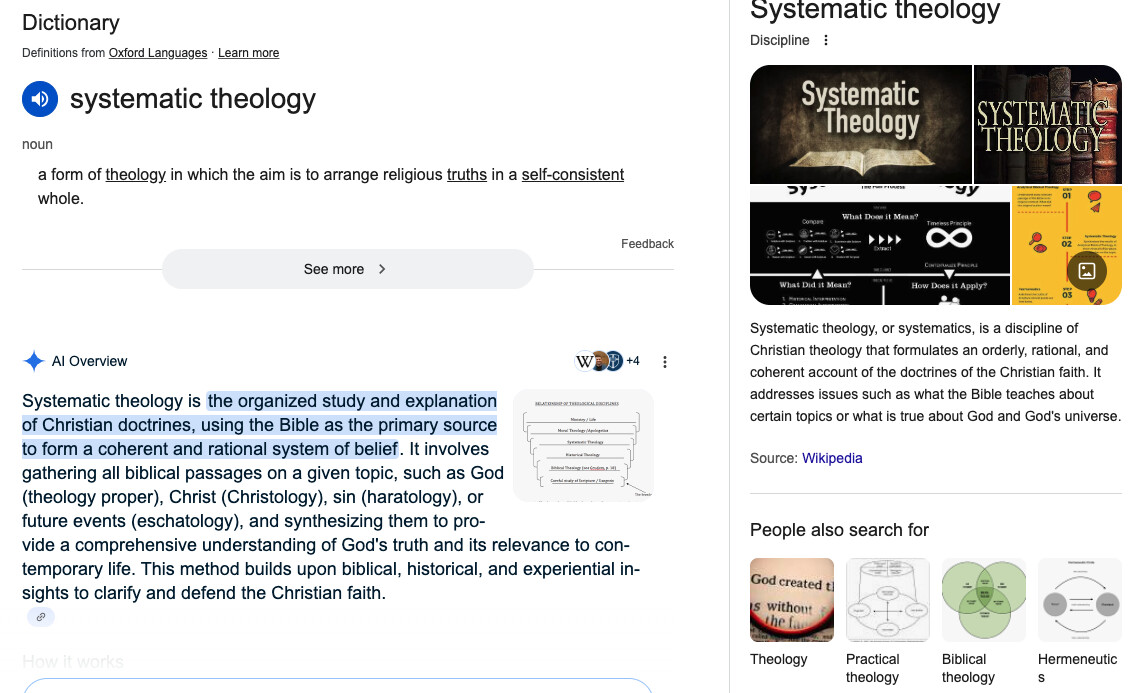This screenshot has width=1139, height=693.
Task: Open AI Overview three-dot options menu
Action: 665,362
